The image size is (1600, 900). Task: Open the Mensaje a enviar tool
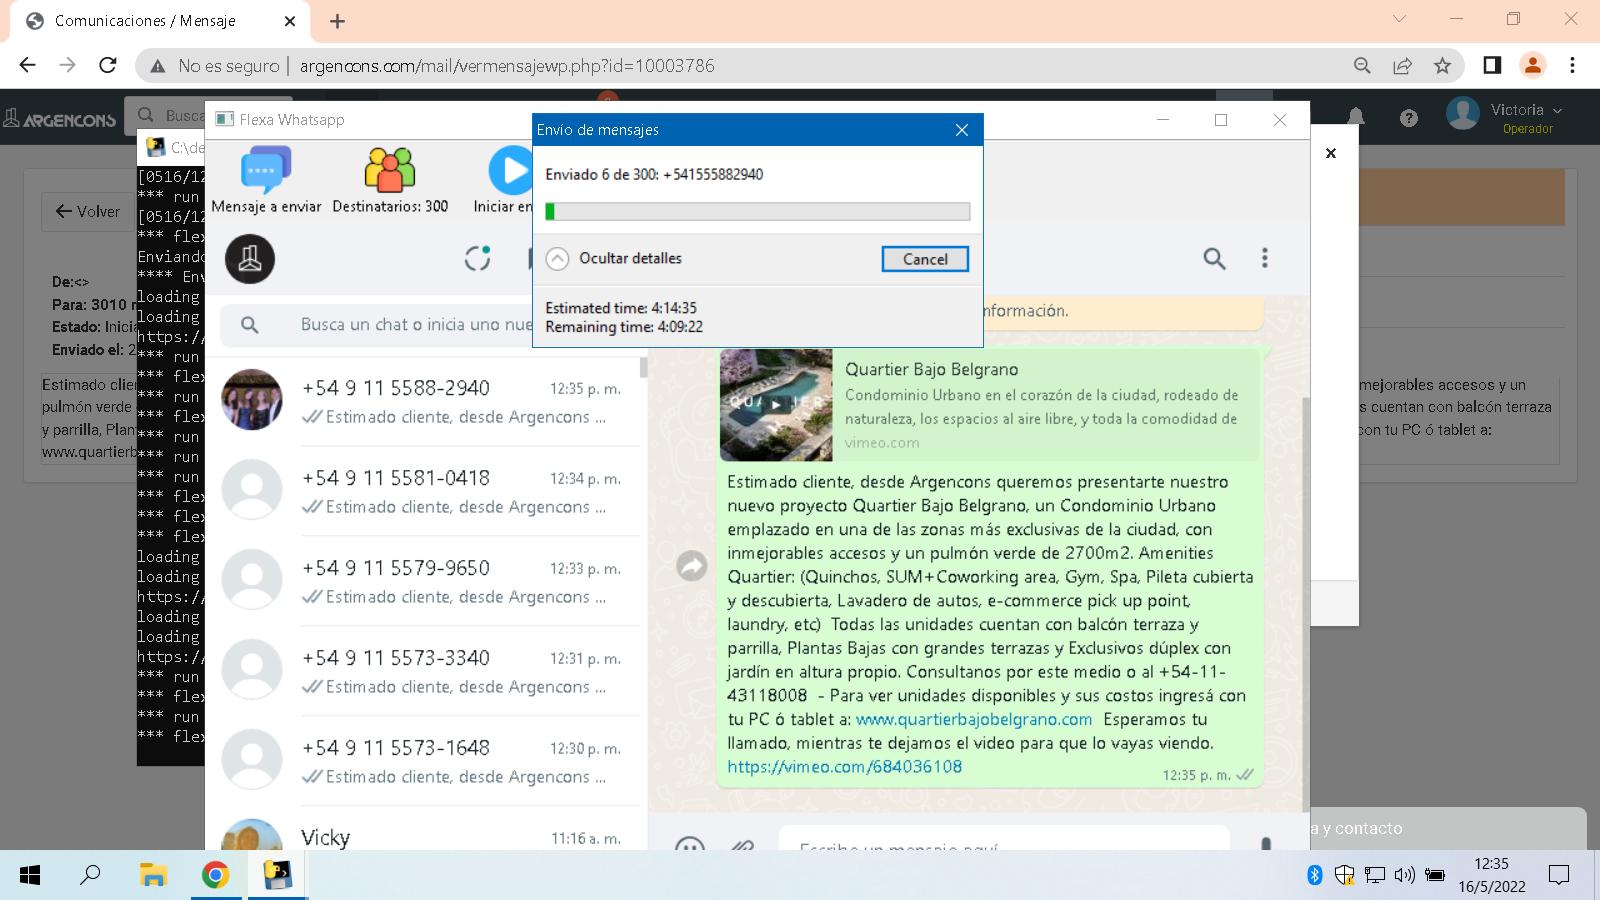[x=266, y=180]
